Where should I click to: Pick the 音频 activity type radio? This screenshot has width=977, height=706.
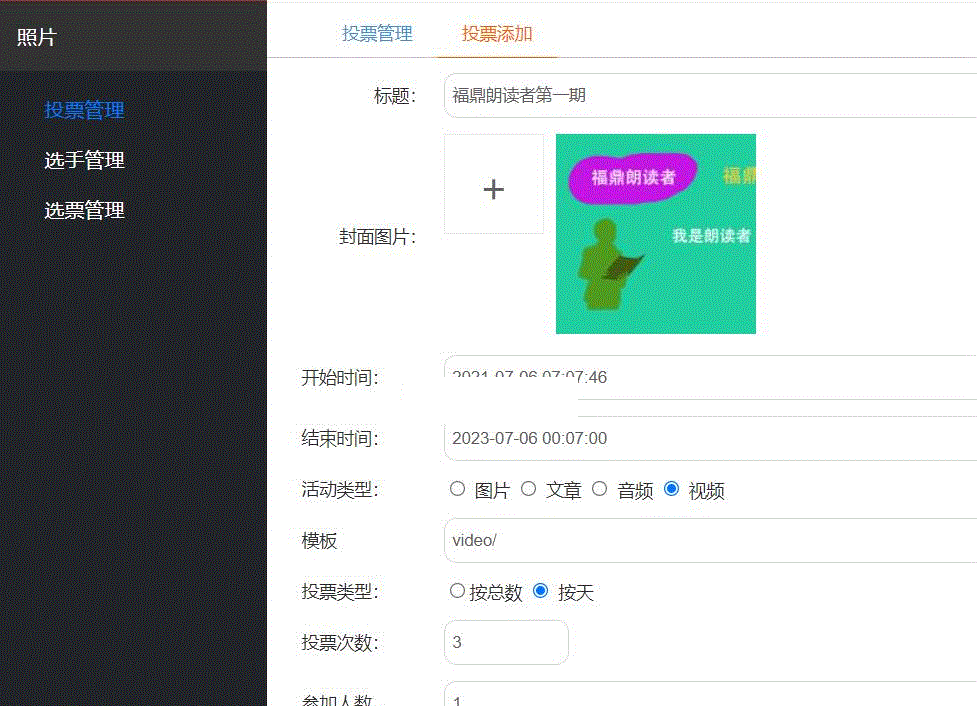tap(600, 489)
